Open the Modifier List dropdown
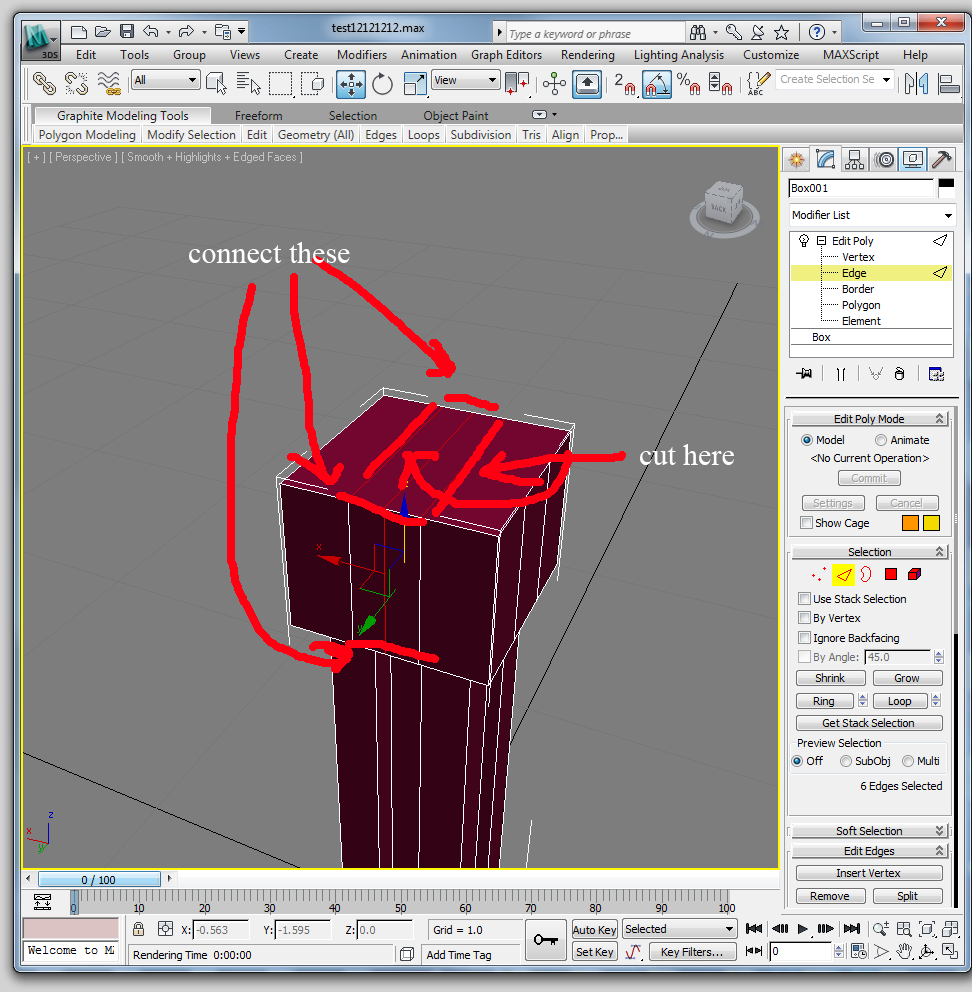Image resolution: width=972 pixels, height=992 pixels. click(870, 215)
